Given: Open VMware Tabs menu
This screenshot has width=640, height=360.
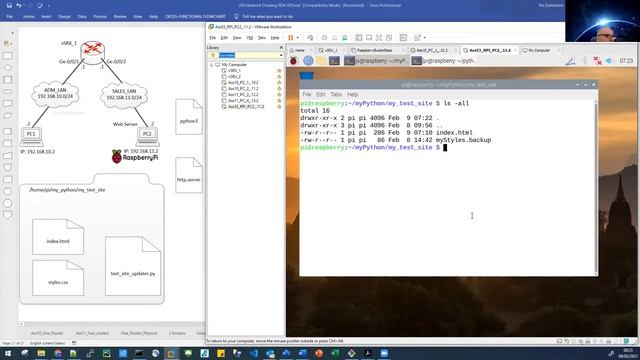Looking at the screenshot, I should (x=262, y=38).
